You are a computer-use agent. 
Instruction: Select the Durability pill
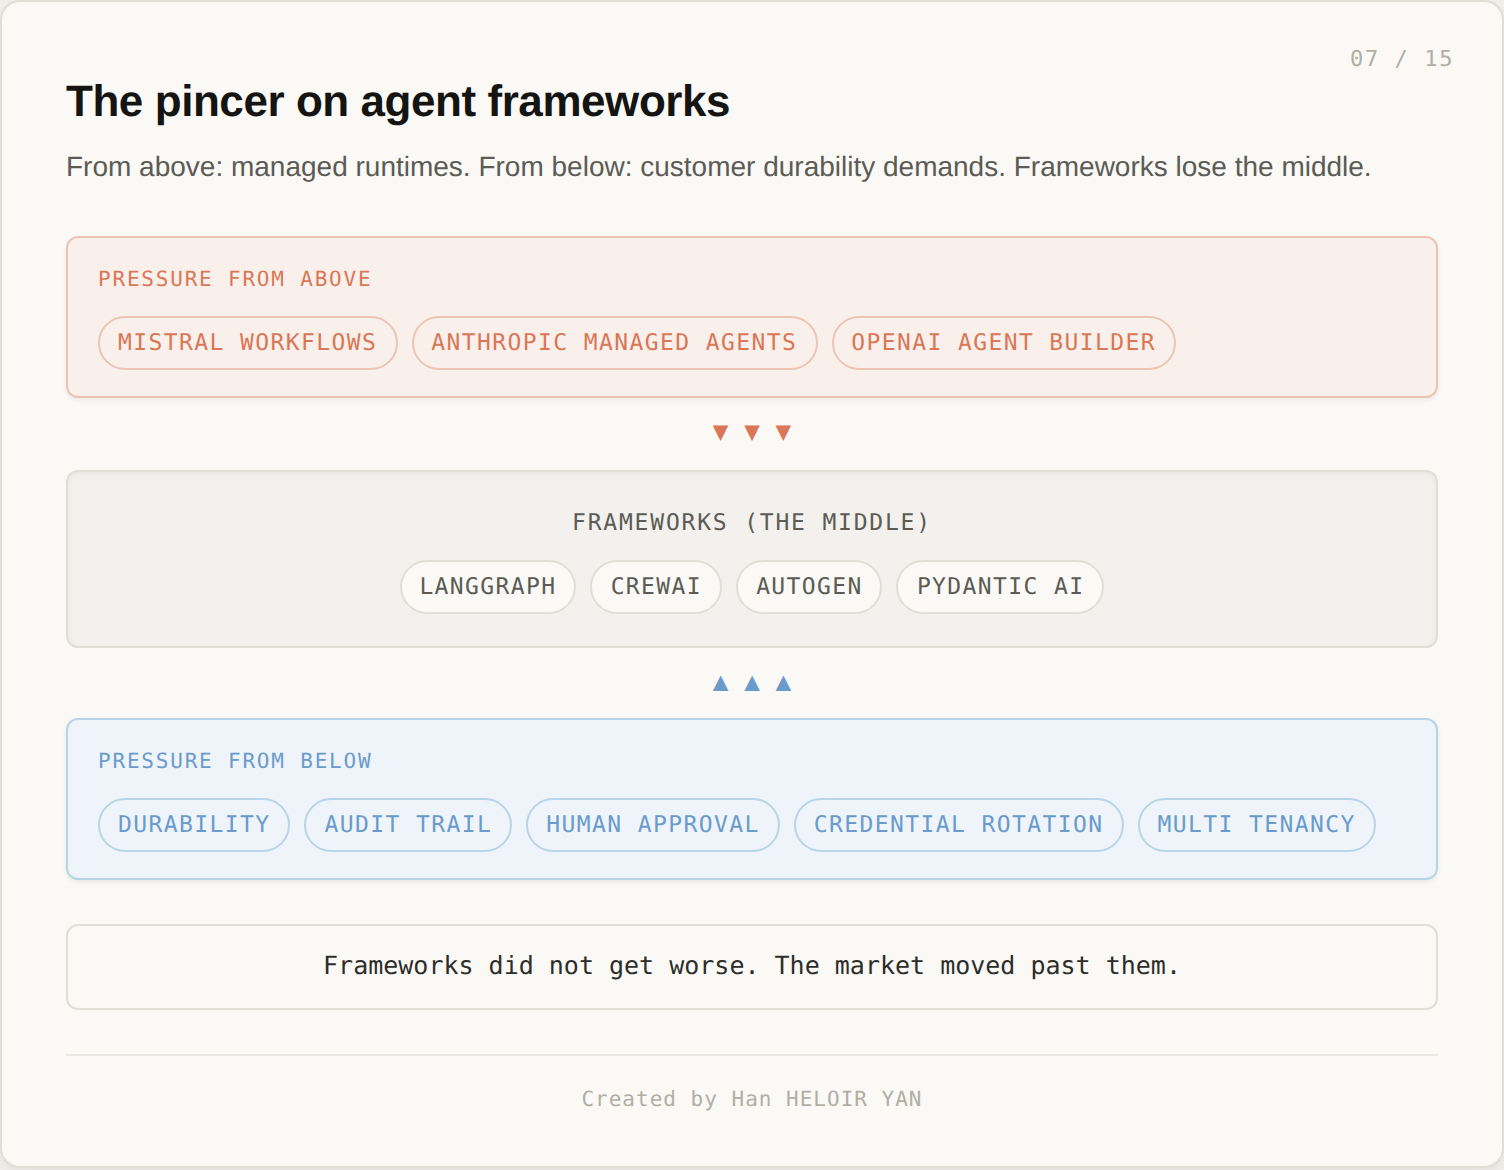point(194,825)
